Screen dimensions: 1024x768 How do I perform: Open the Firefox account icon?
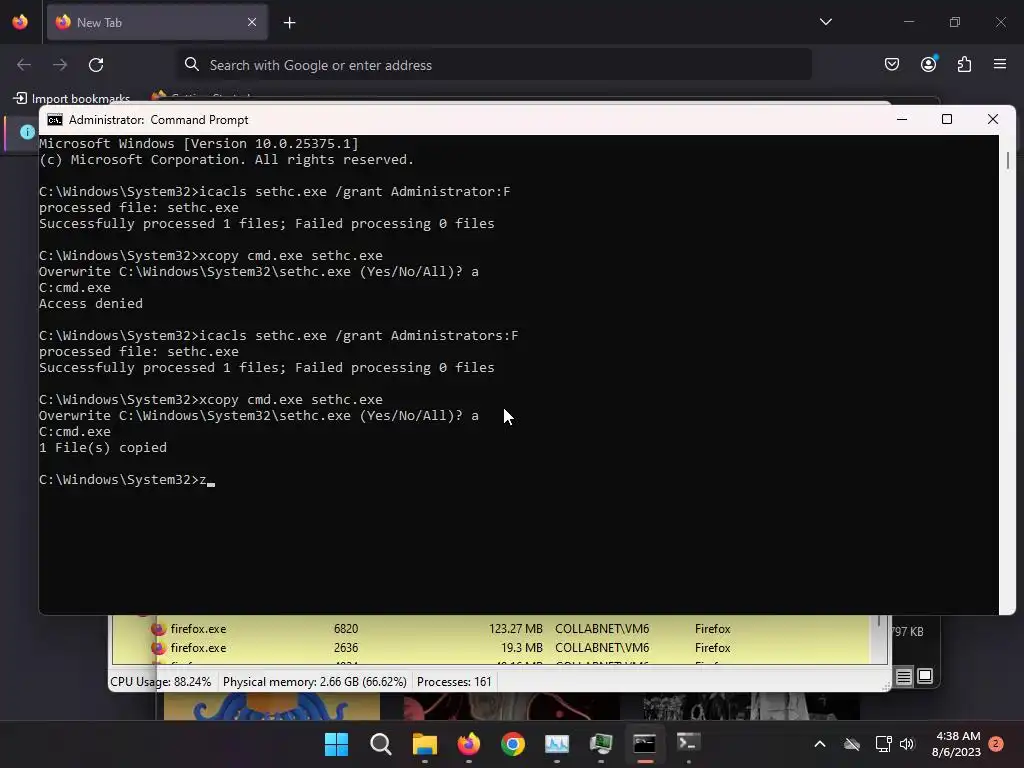tap(928, 64)
